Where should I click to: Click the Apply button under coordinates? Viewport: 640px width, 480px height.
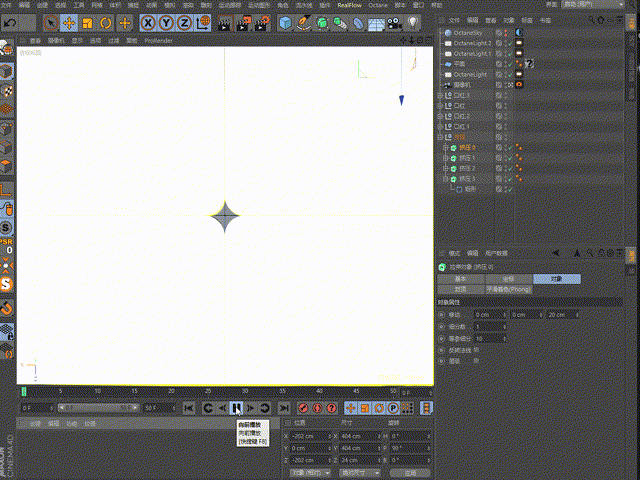coord(410,473)
